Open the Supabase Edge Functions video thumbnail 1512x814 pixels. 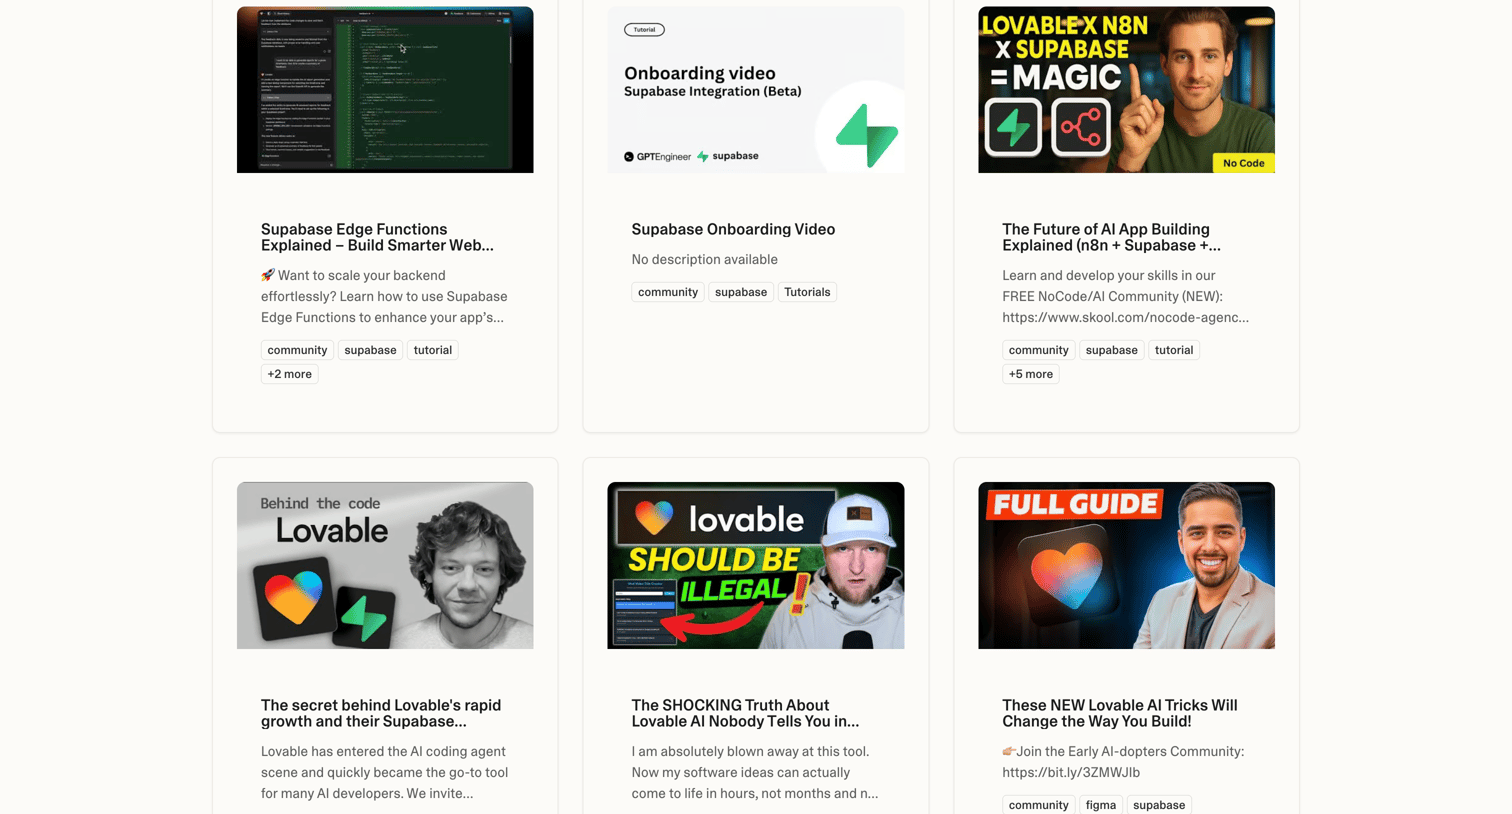click(385, 89)
